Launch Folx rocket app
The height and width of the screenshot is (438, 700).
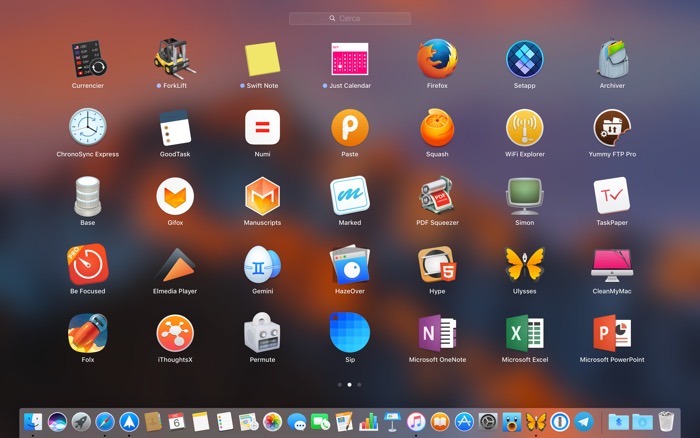pos(88,333)
